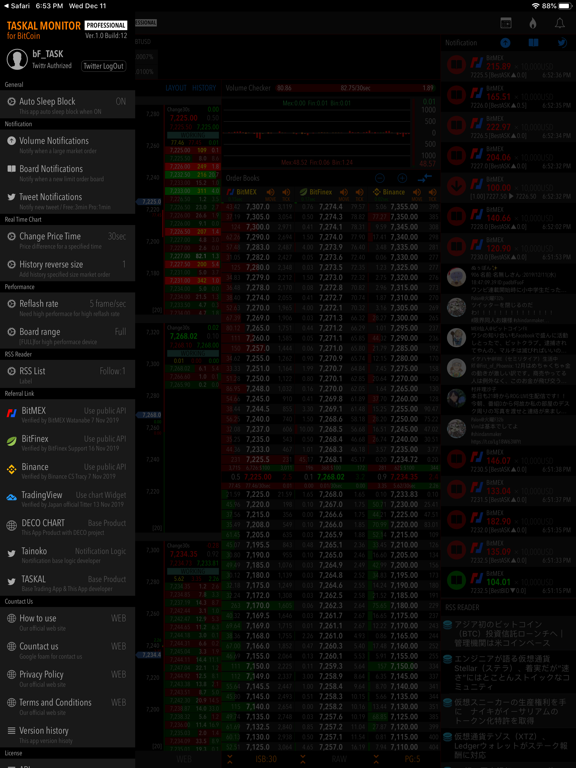Open BitFinex referral link
Image resolution: width=576 pixels, height=768 pixels.
point(68,442)
